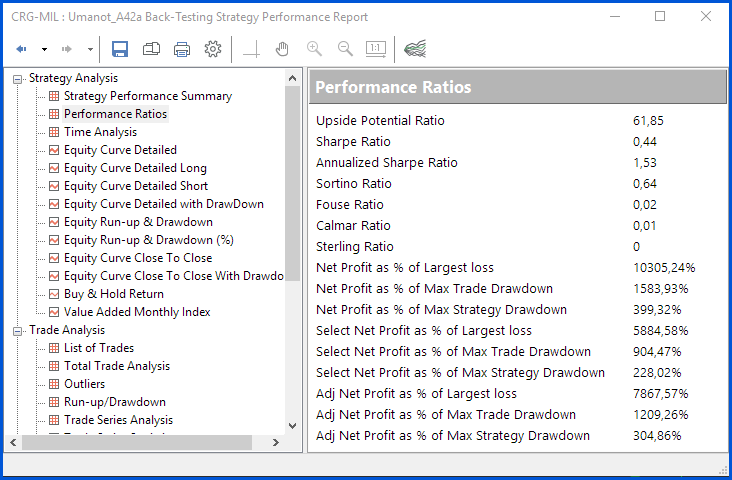The image size is (732, 480).
Task: Select Buy & Hold Return item
Action: [113, 294]
